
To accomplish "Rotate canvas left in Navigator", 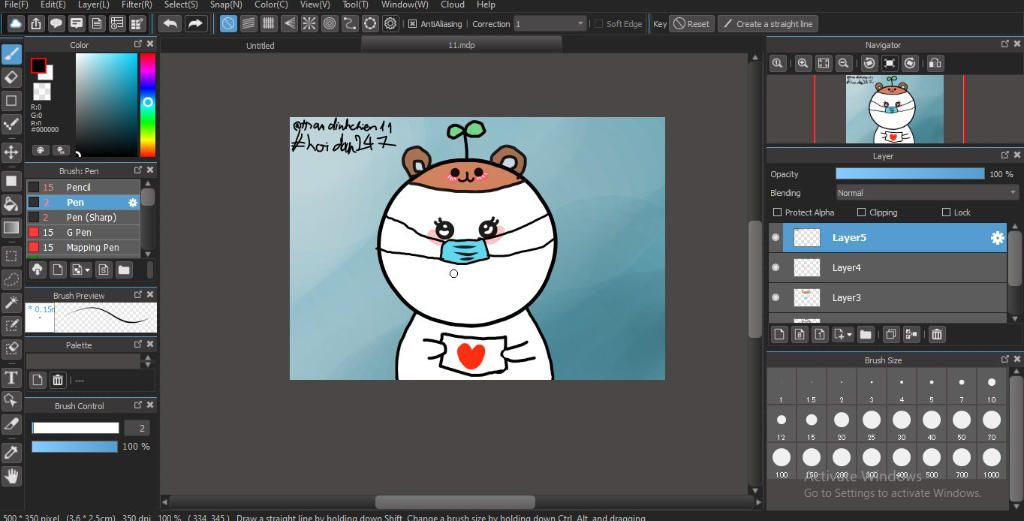I will pos(869,63).
